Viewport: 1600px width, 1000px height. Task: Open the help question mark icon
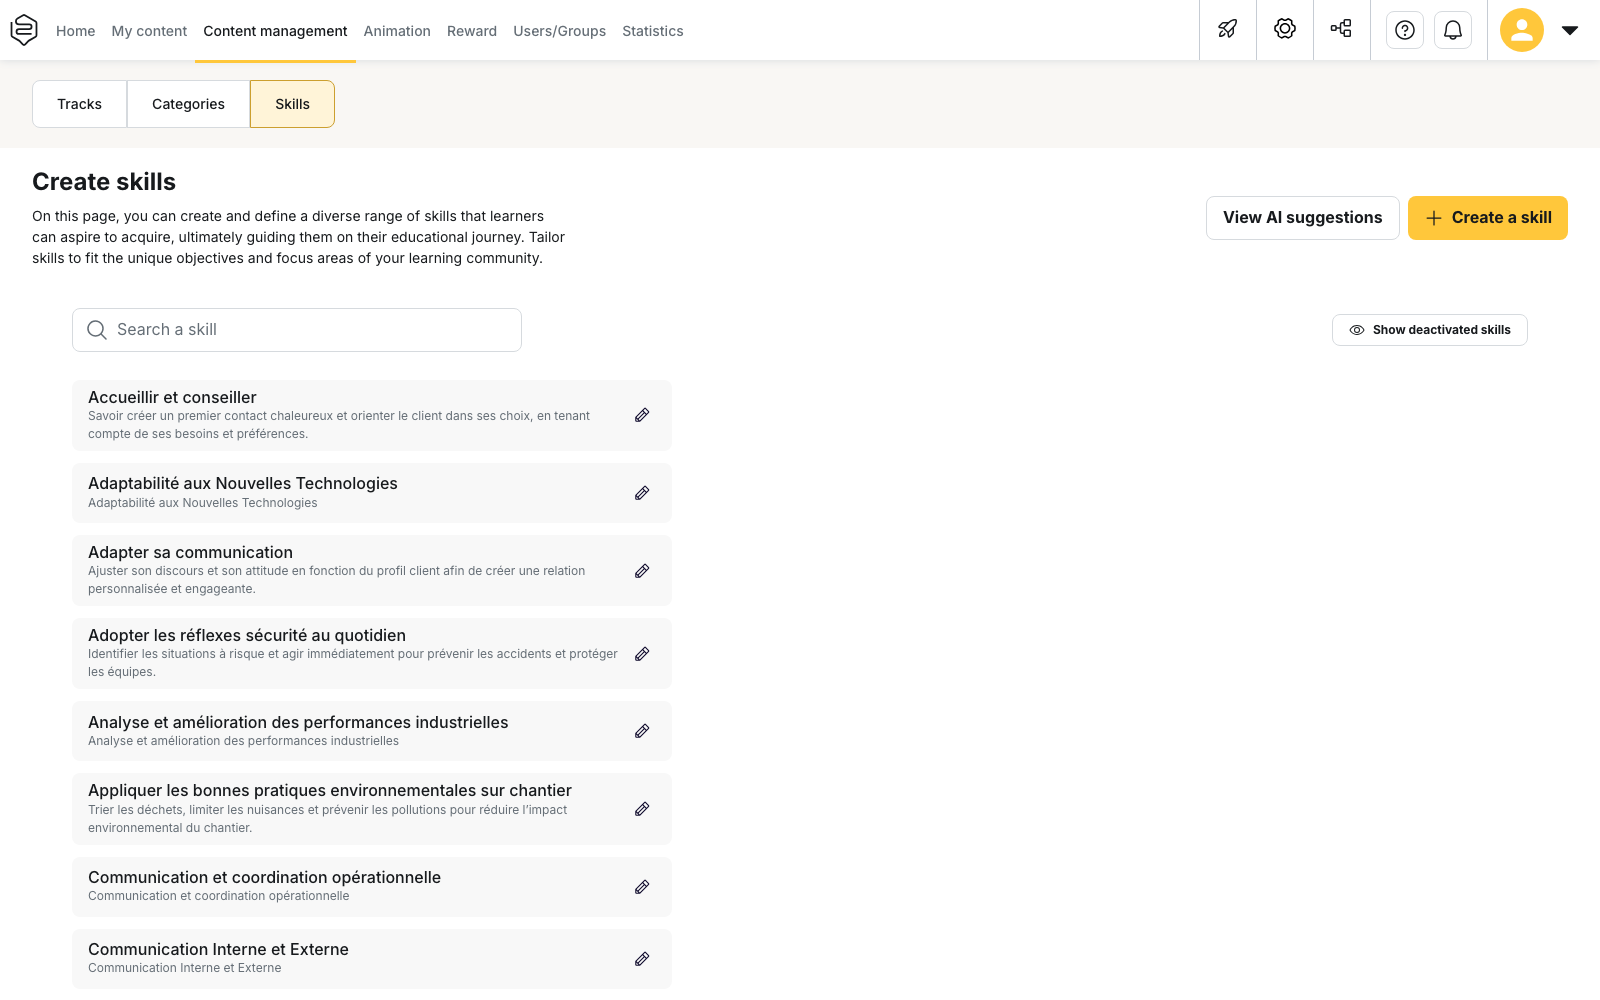[1405, 30]
